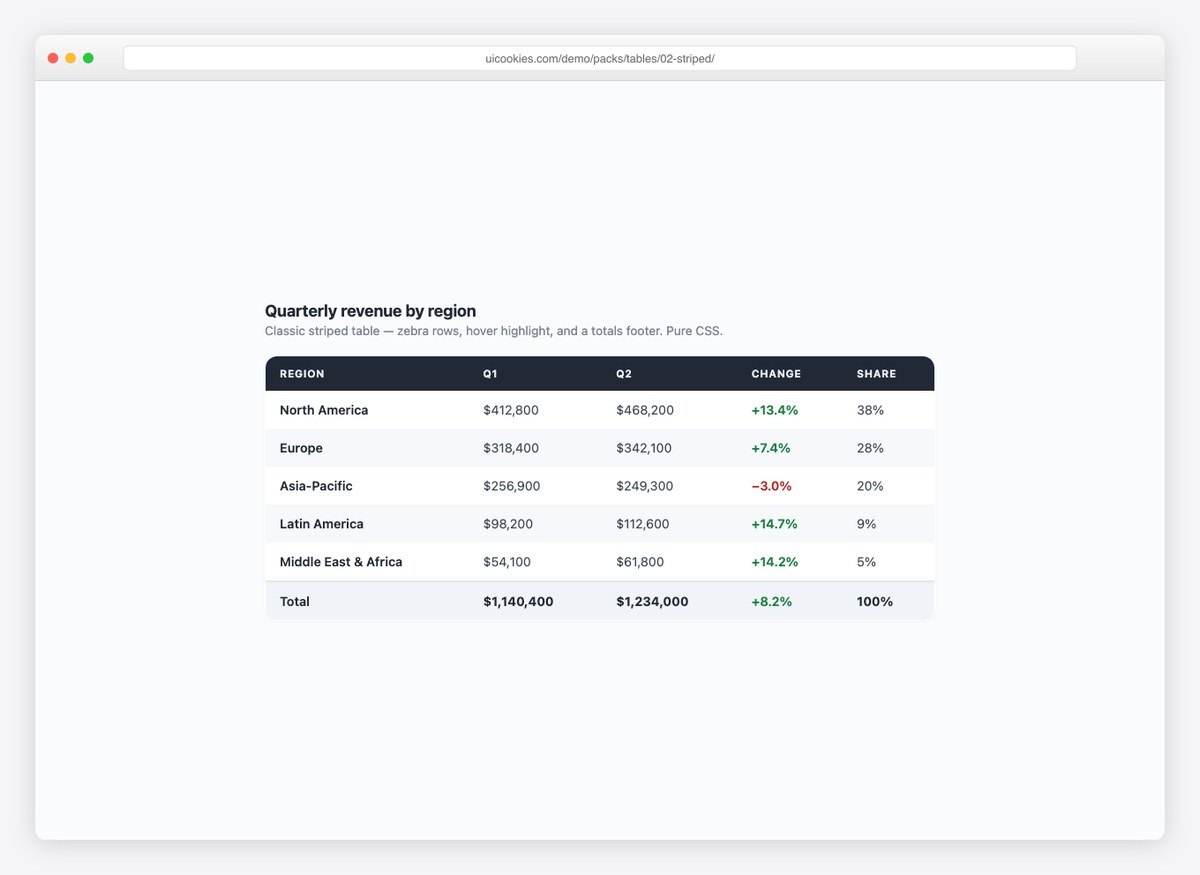
Task: Select the Latin America row label
Action: click(x=322, y=524)
